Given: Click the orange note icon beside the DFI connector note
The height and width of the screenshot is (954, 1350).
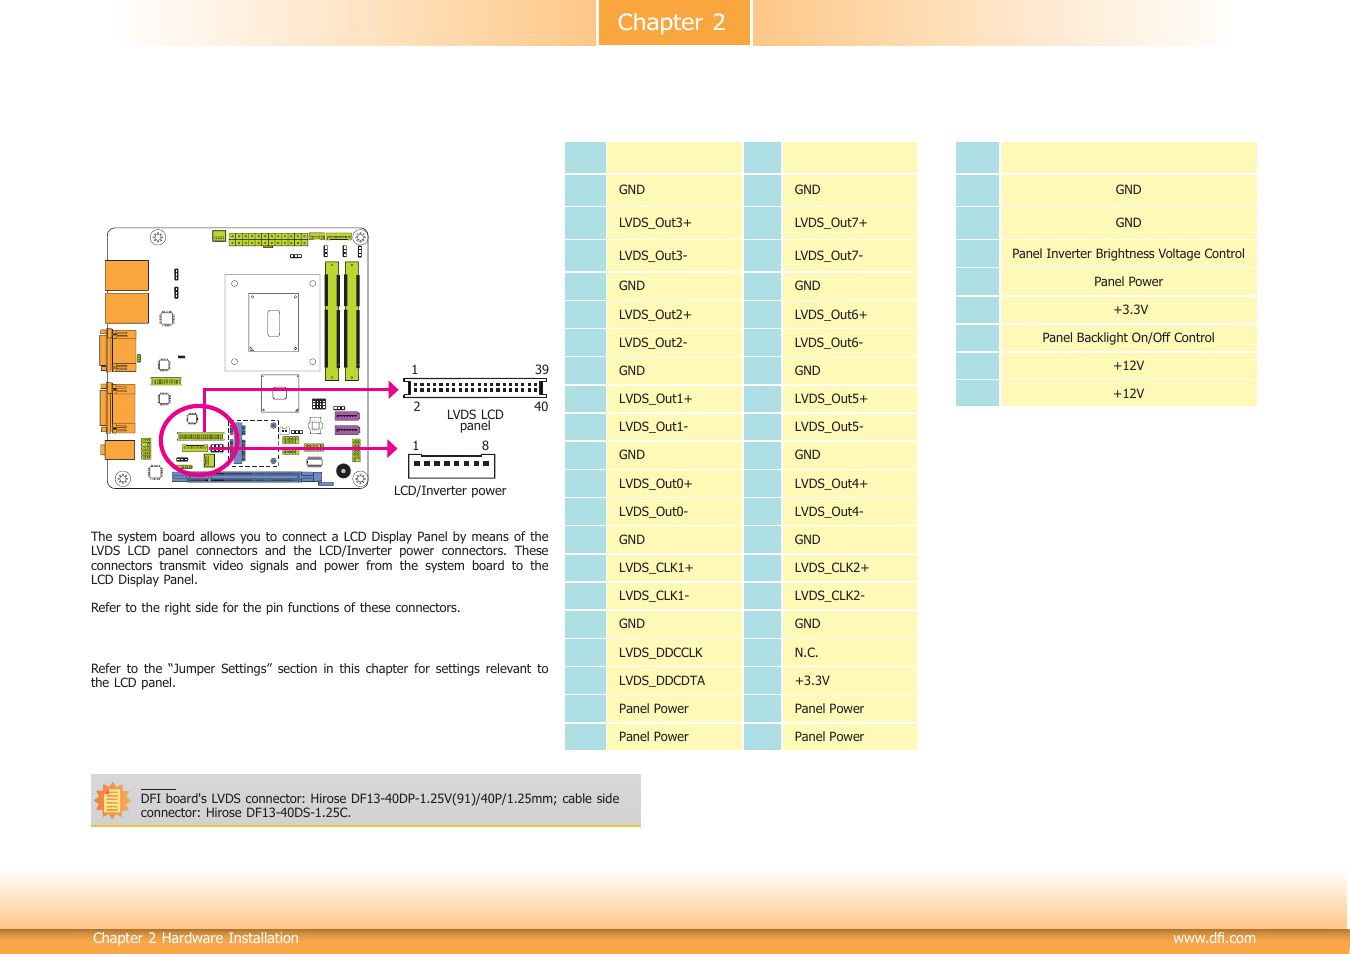Looking at the screenshot, I should pos(112,801).
